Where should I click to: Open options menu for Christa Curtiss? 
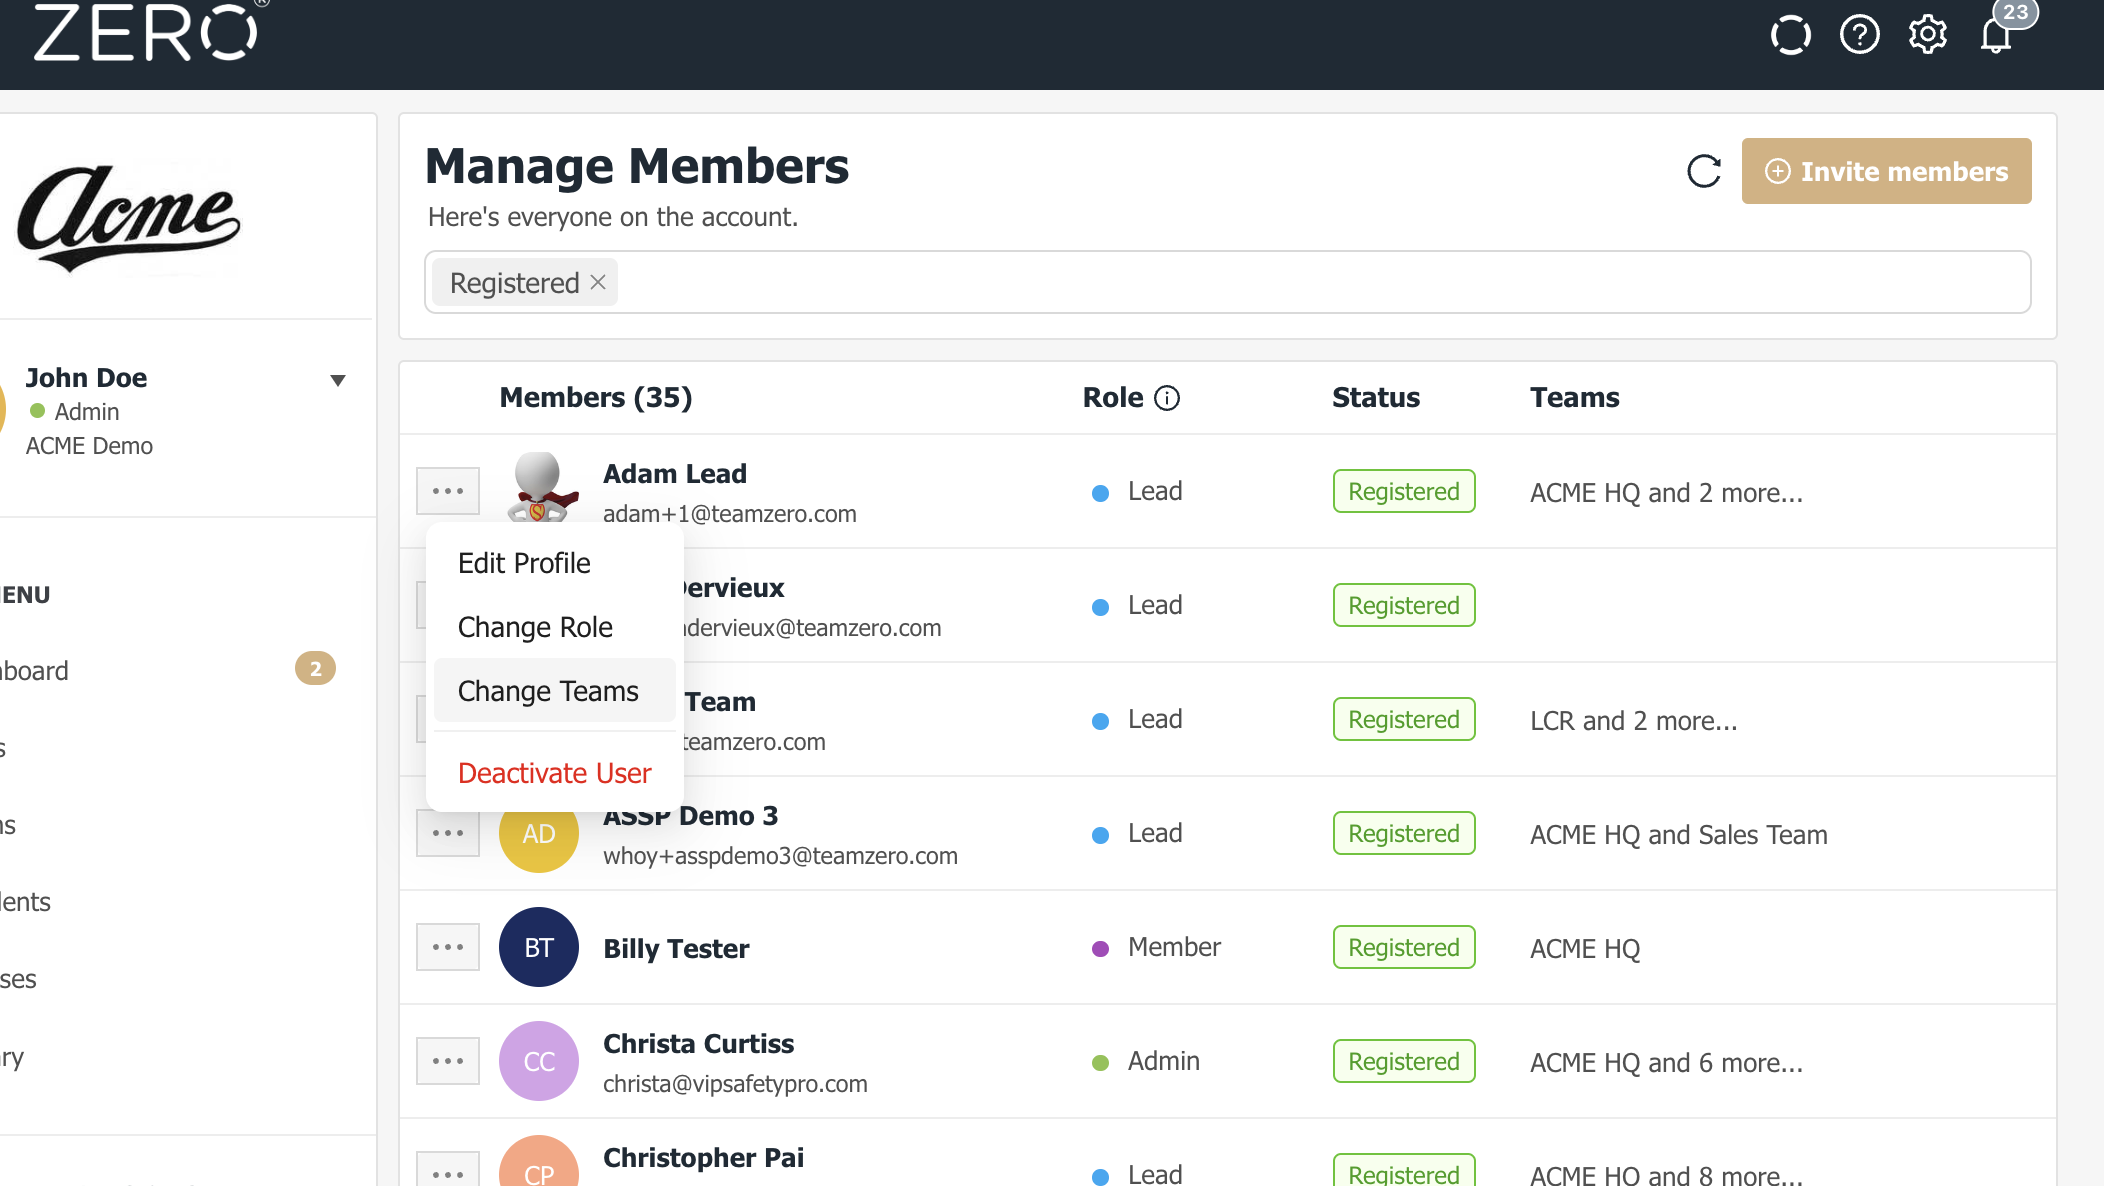448,1061
